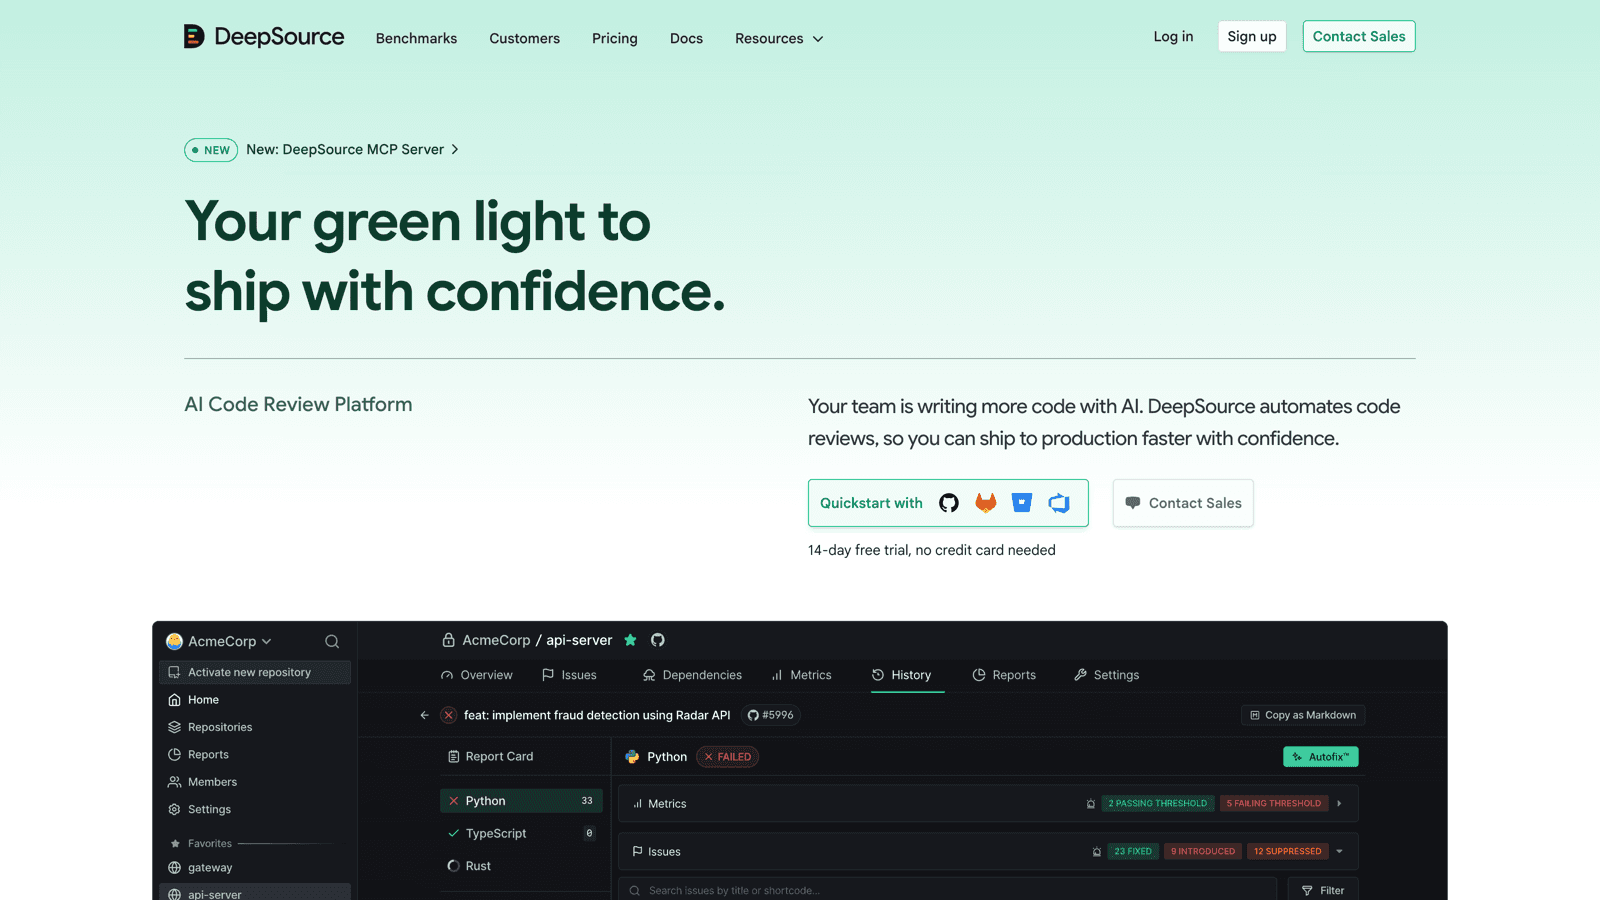The height and width of the screenshot is (900, 1600).
Task: Go to the Customers page
Action: point(524,38)
